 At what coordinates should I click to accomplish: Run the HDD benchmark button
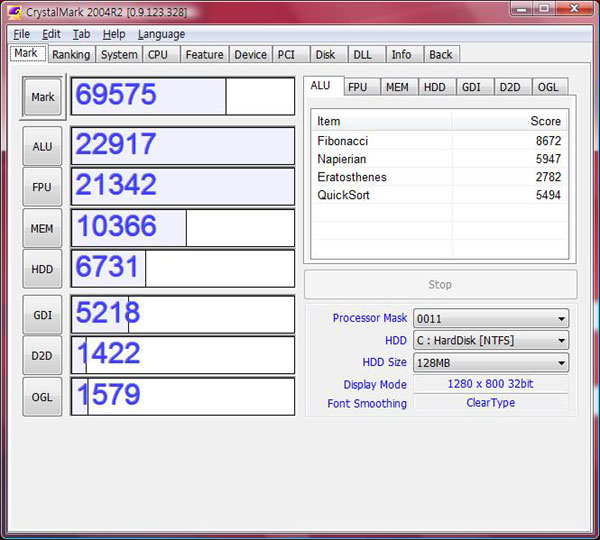pos(42,269)
